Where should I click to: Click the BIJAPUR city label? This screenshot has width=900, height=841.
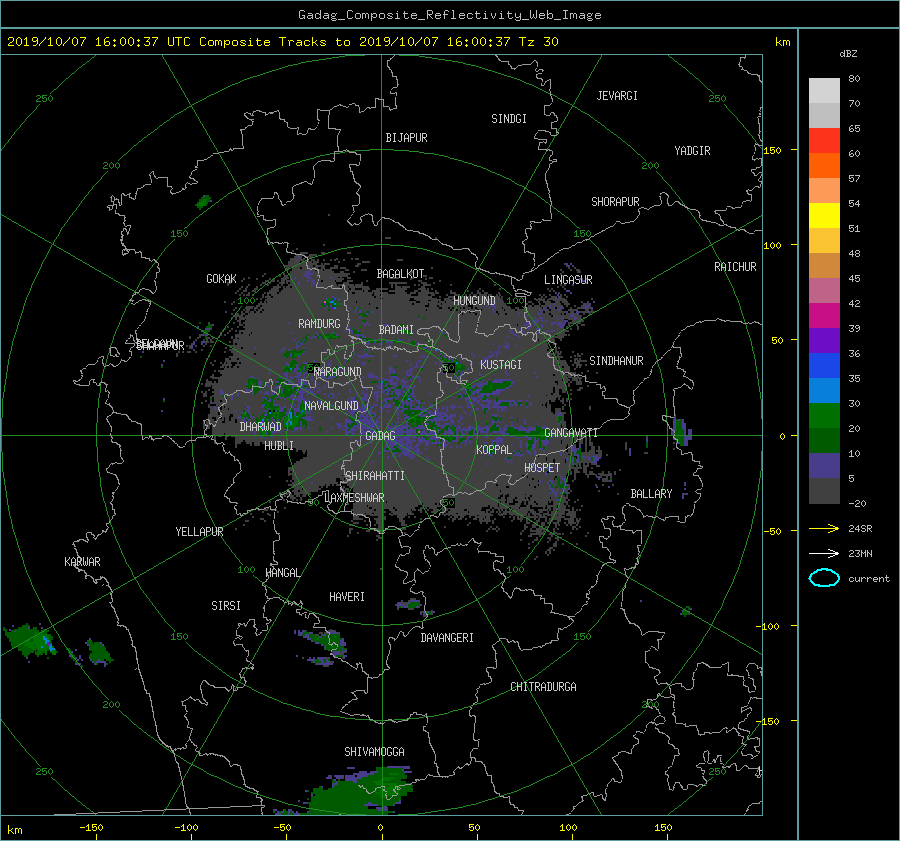point(406,138)
